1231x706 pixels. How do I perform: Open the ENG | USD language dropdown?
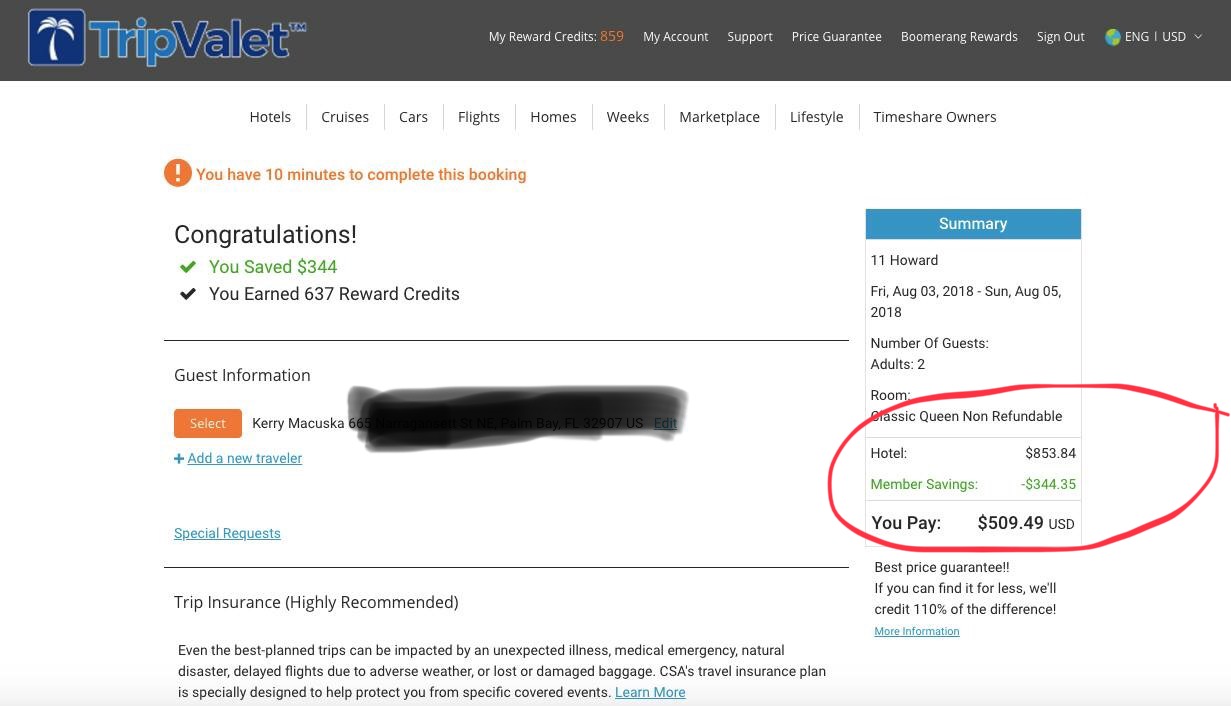(x=1154, y=37)
